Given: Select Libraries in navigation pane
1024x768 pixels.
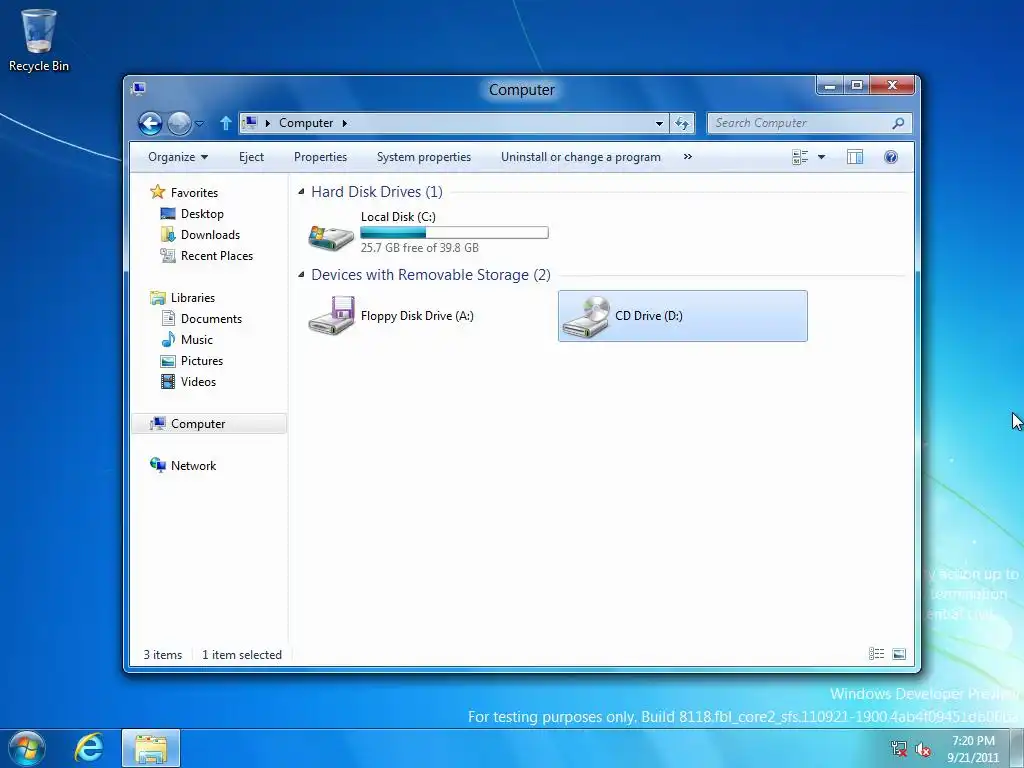Looking at the screenshot, I should tap(193, 298).
